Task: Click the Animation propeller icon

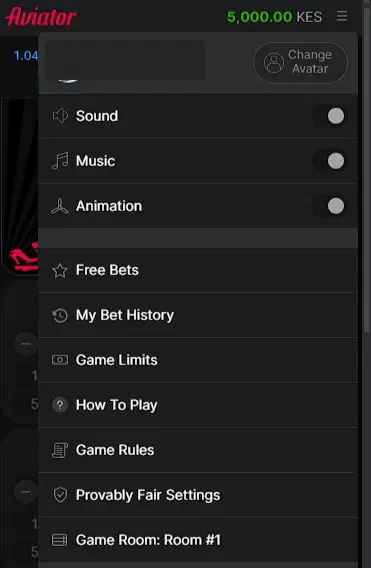Action: pyautogui.click(x=60, y=206)
